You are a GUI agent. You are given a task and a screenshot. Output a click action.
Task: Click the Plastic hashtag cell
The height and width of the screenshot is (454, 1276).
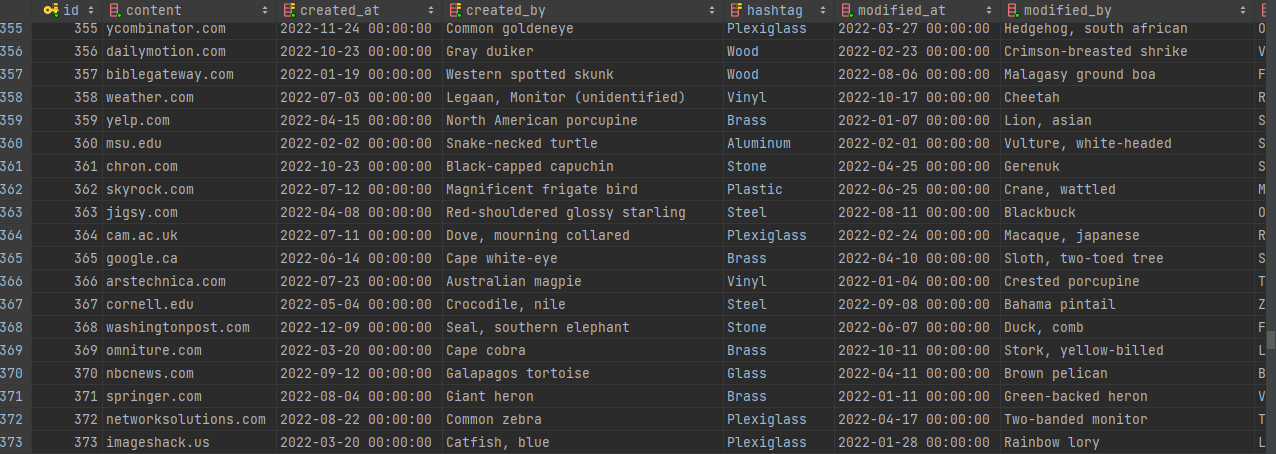(778, 189)
